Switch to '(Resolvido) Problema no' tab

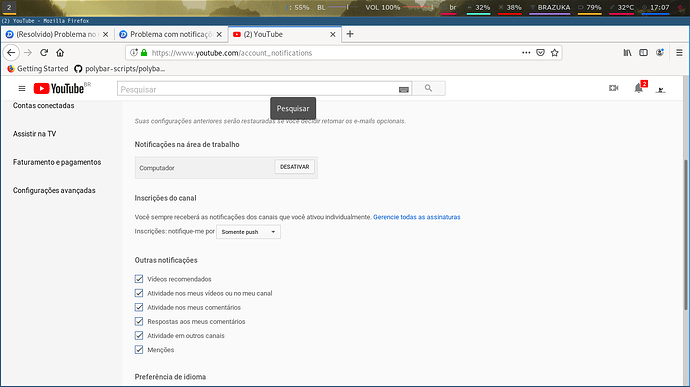57,34
